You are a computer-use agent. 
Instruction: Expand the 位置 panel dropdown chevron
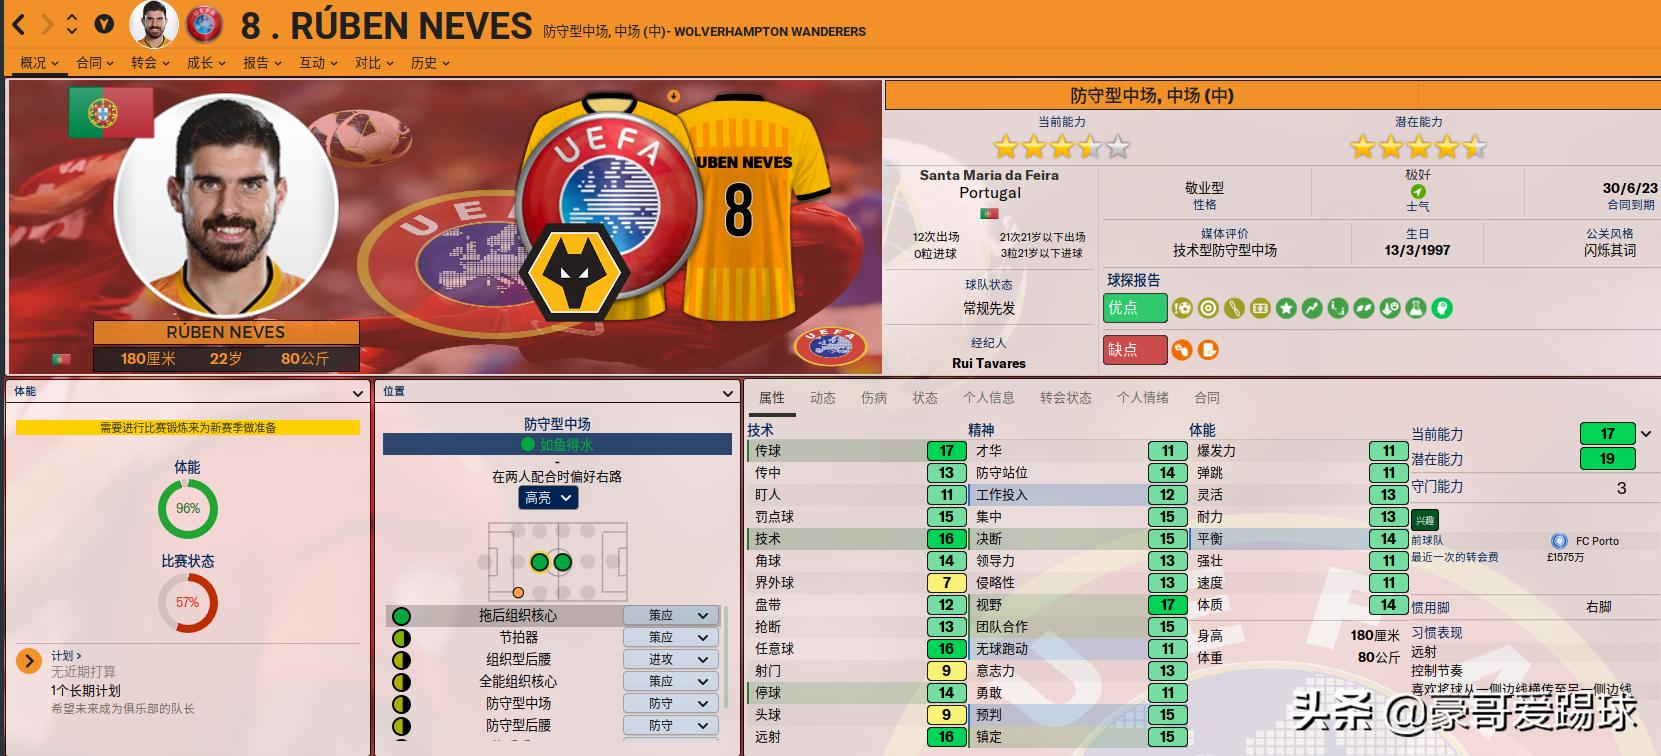(x=728, y=393)
